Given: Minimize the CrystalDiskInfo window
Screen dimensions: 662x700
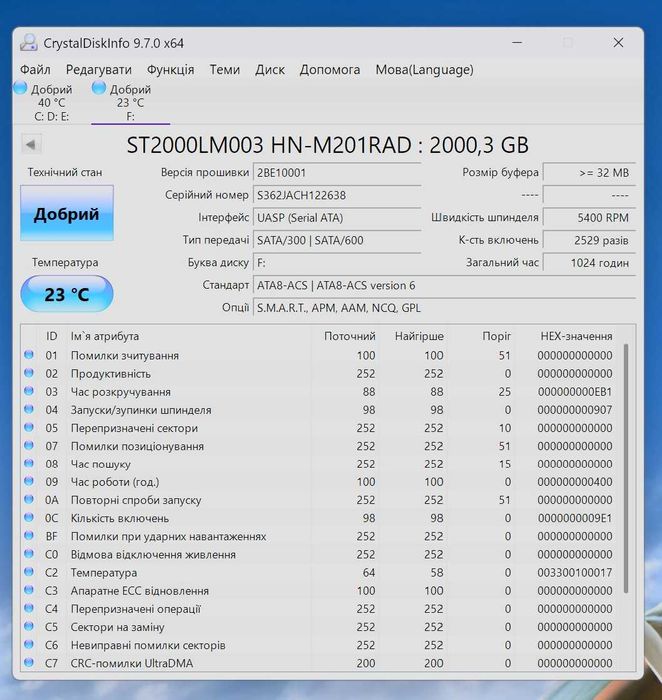Looking at the screenshot, I should point(517,43).
